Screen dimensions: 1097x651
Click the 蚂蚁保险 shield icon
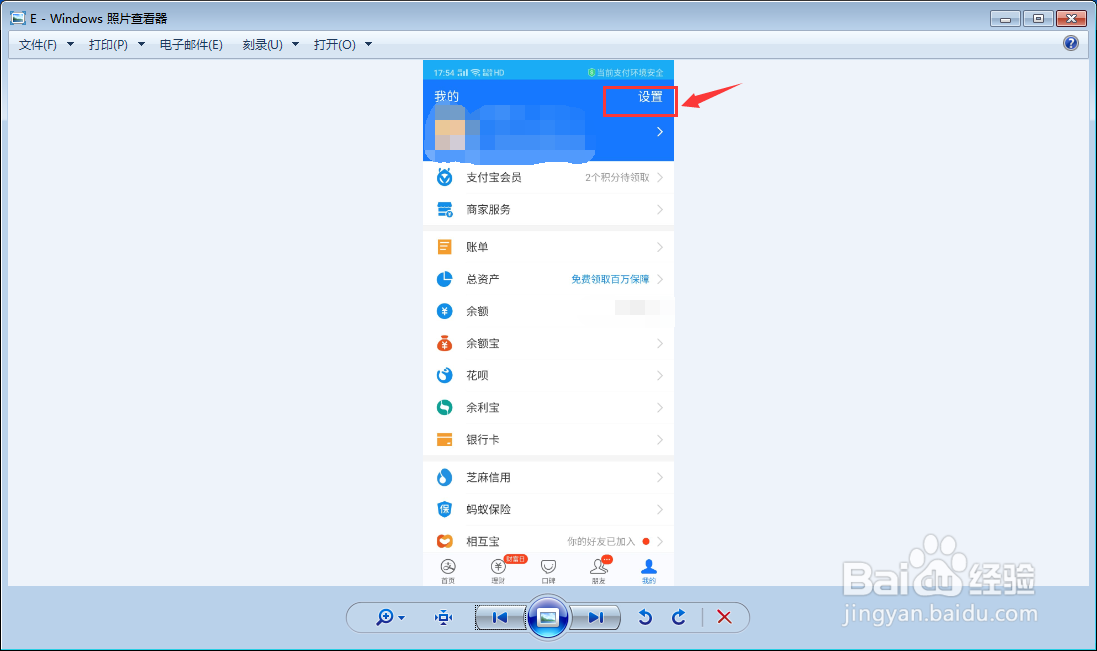tap(444, 510)
